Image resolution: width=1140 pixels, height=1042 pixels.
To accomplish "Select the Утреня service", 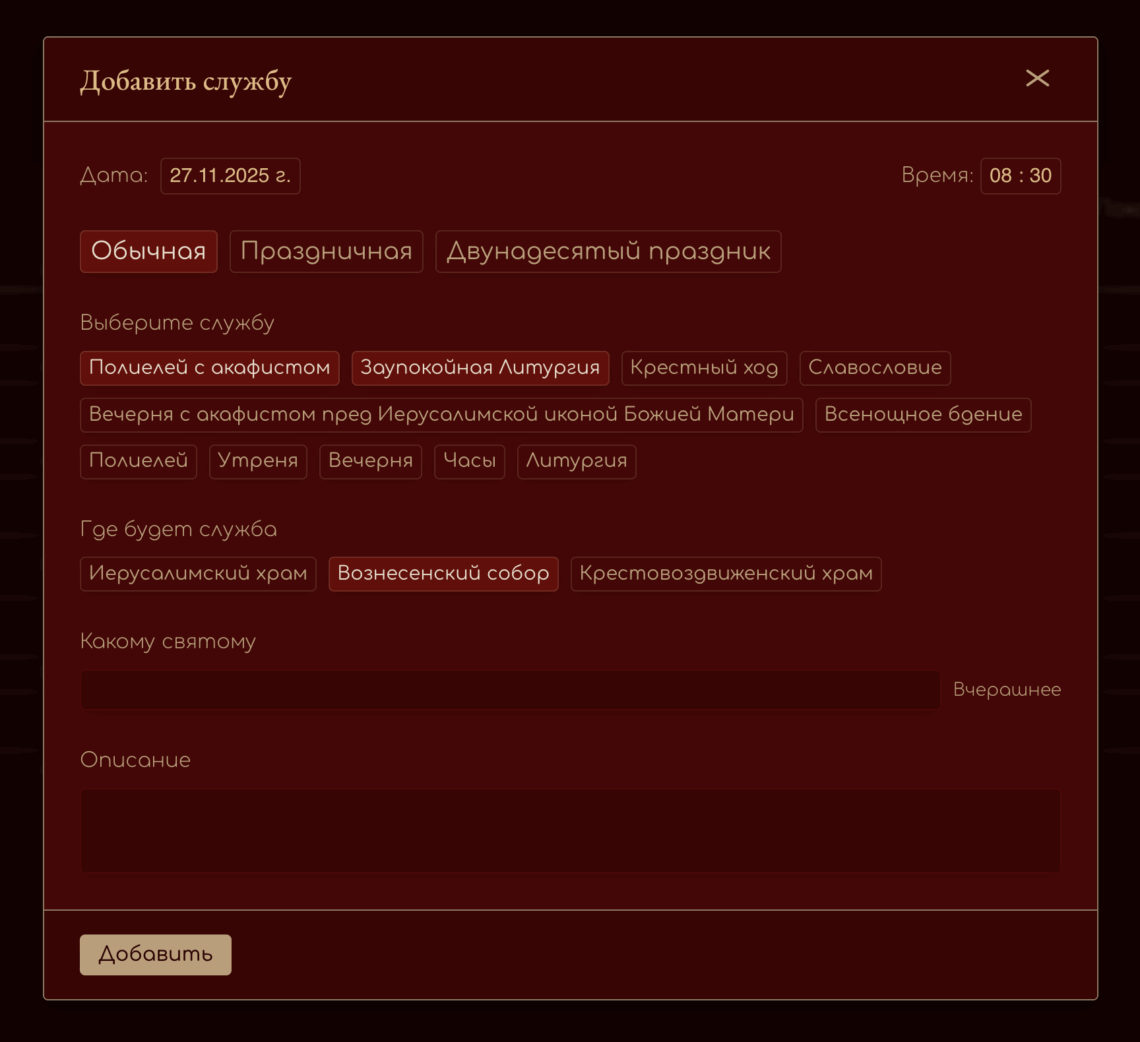I will 258,462.
